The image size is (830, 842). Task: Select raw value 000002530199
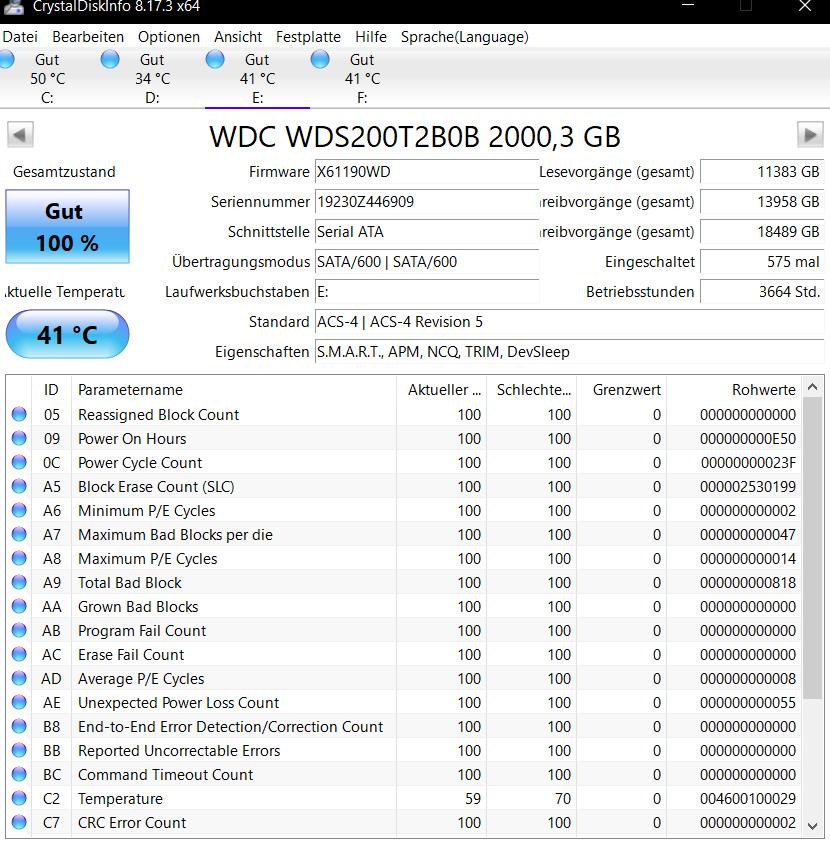(748, 487)
